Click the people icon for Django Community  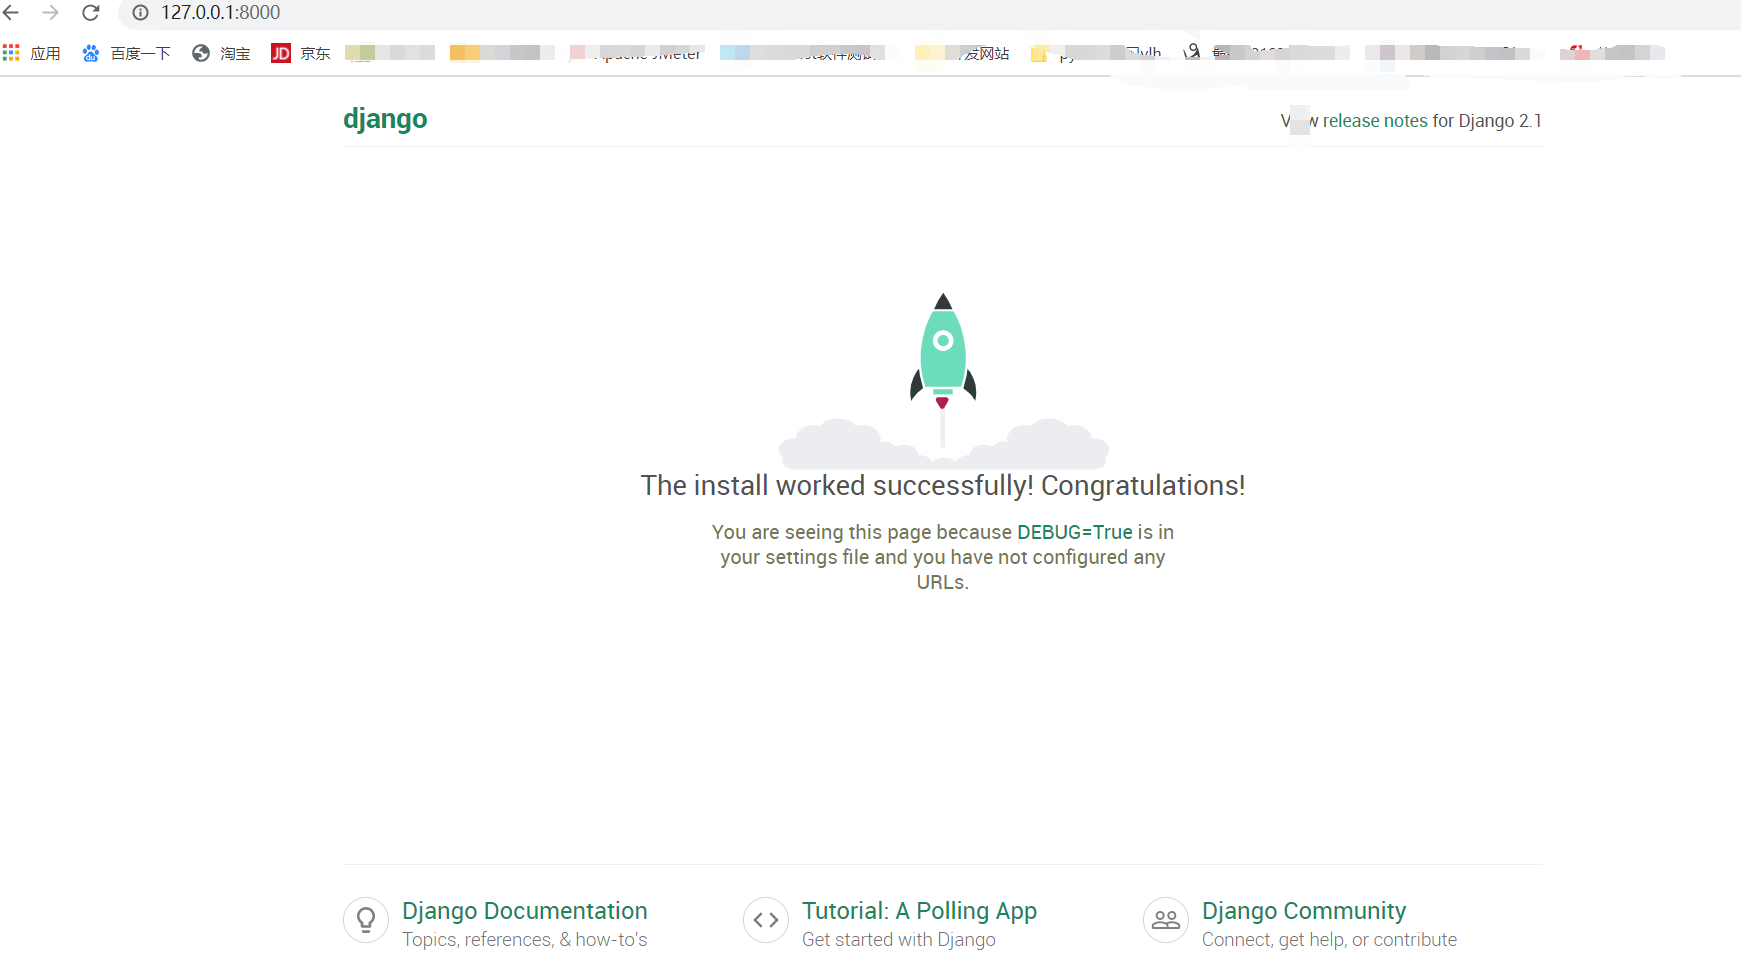(x=1166, y=920)
